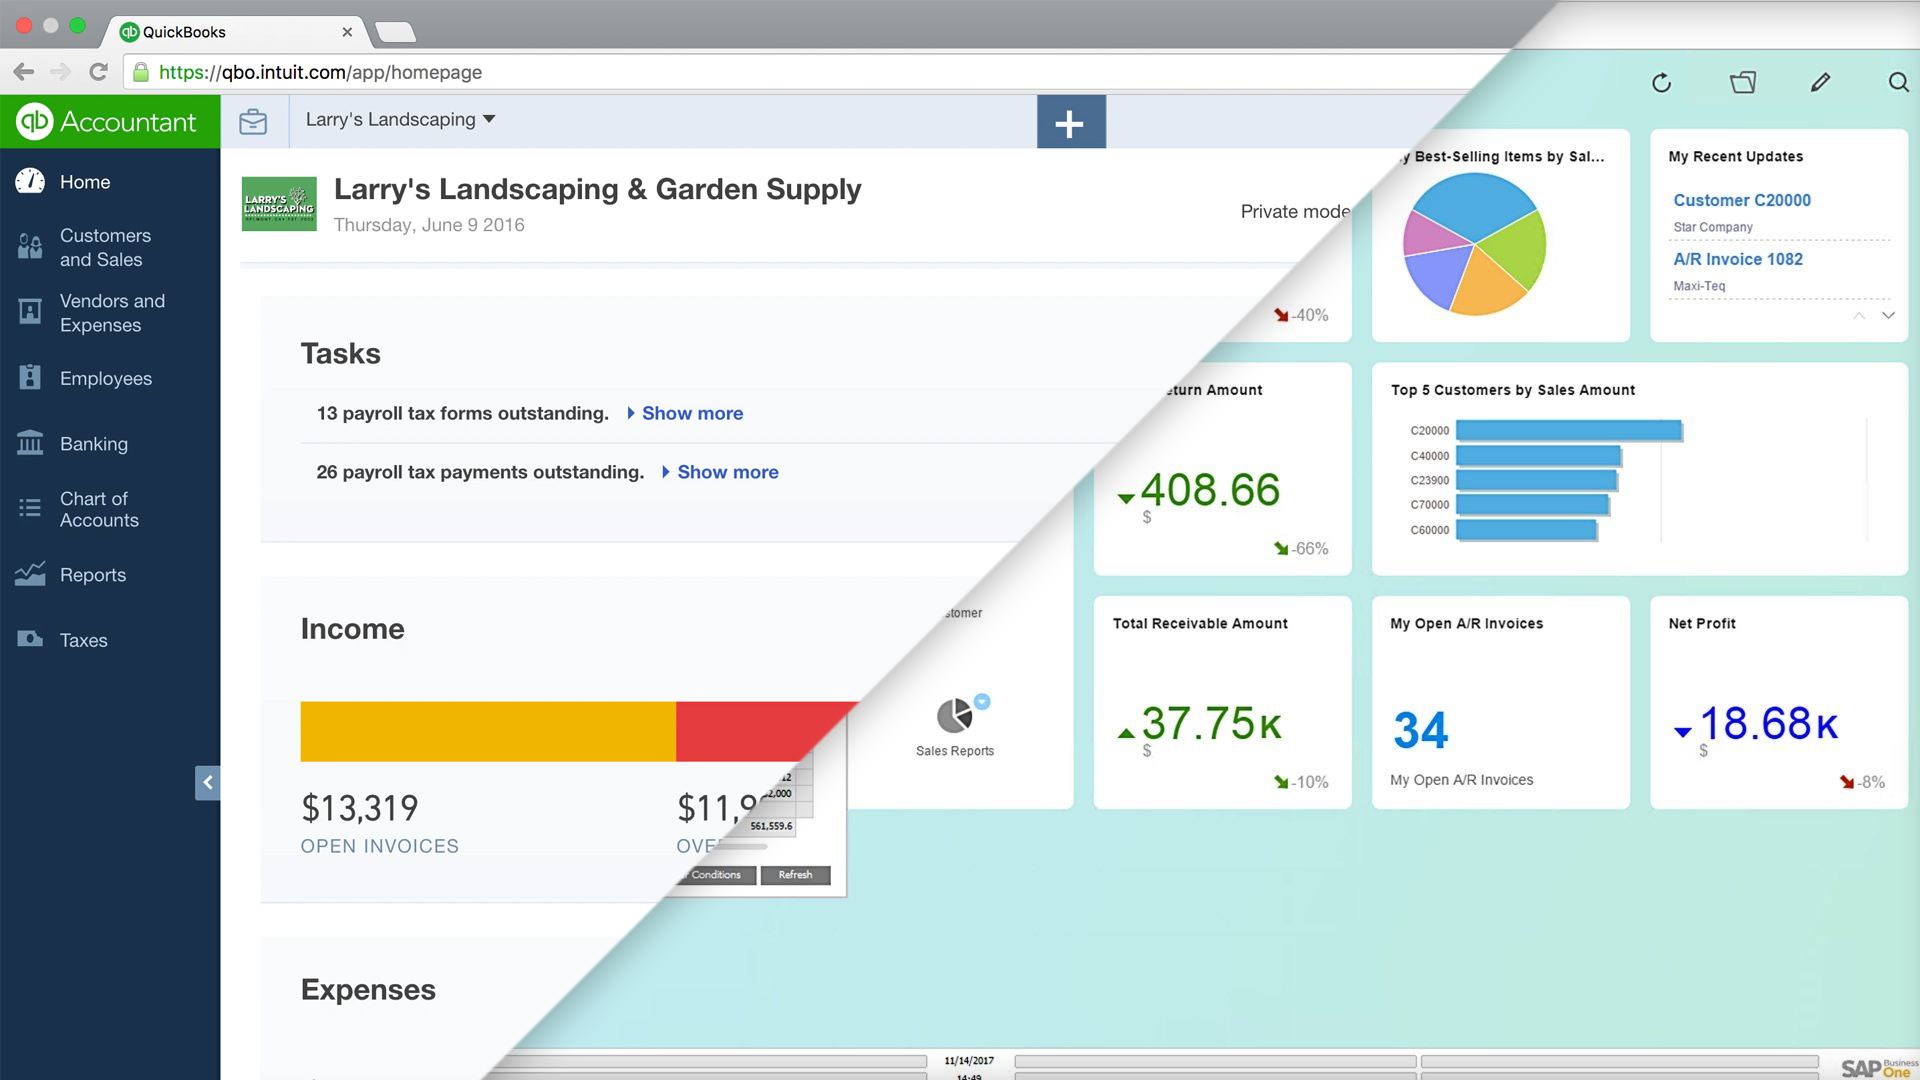Open Home in the sidebar menu

85,182
